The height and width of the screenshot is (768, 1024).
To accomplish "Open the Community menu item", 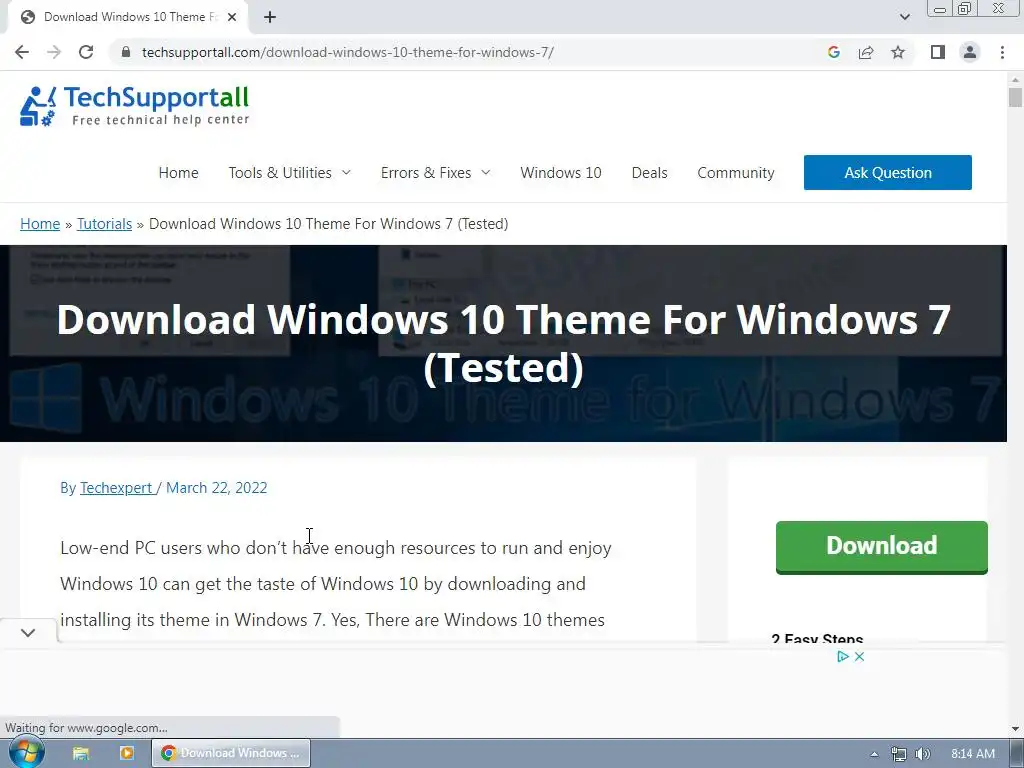I will click(736, 172).
